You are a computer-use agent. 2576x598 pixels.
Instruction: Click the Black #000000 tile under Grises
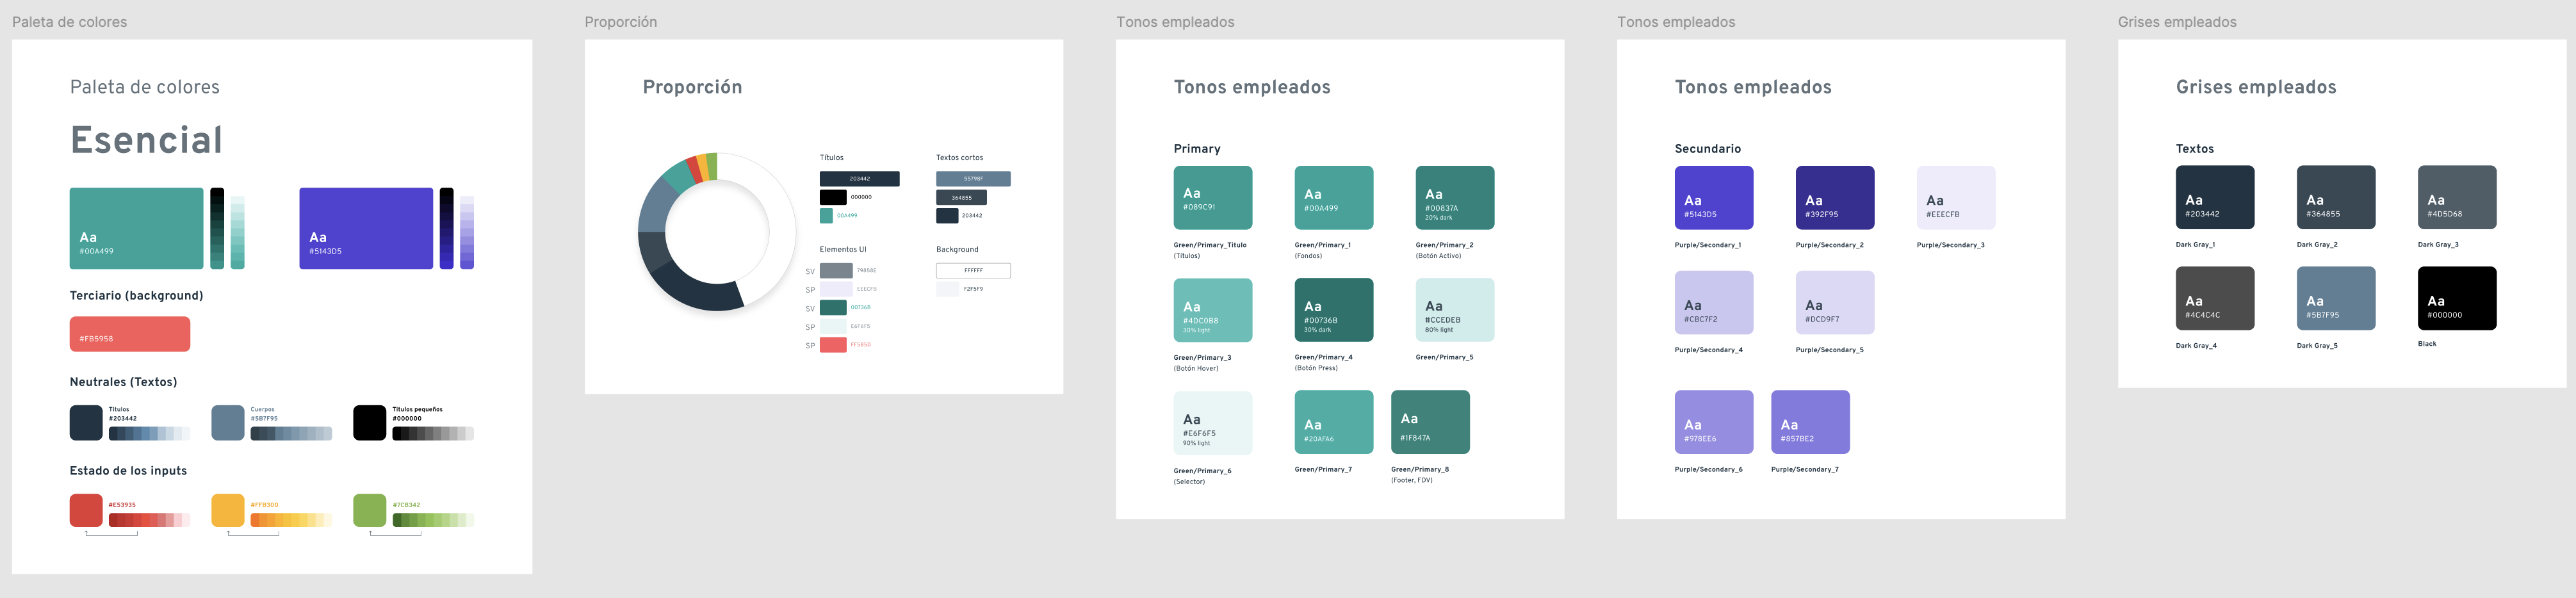[x=2457, y=298]
